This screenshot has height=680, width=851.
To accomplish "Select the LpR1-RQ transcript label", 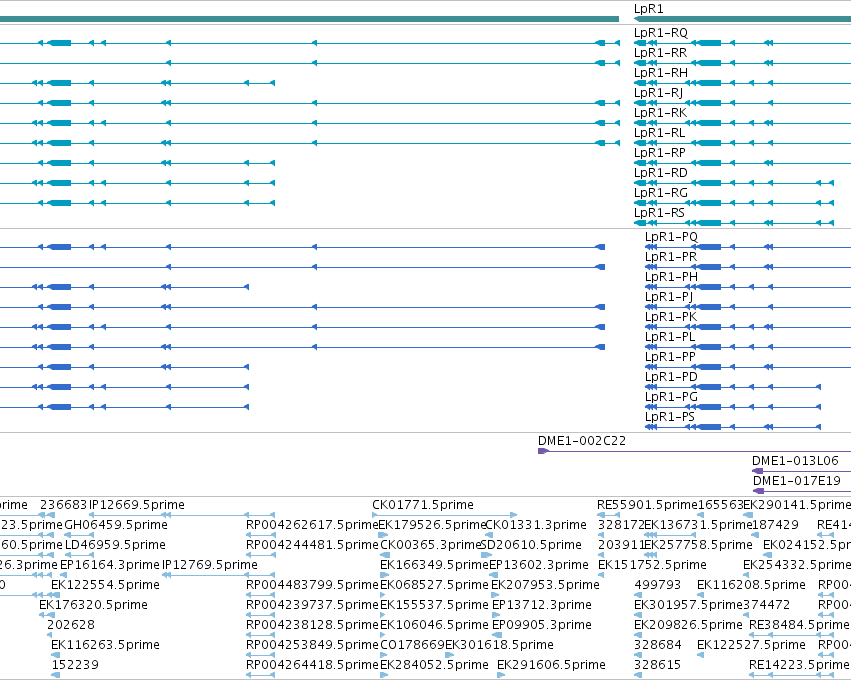I will point(661,33).
